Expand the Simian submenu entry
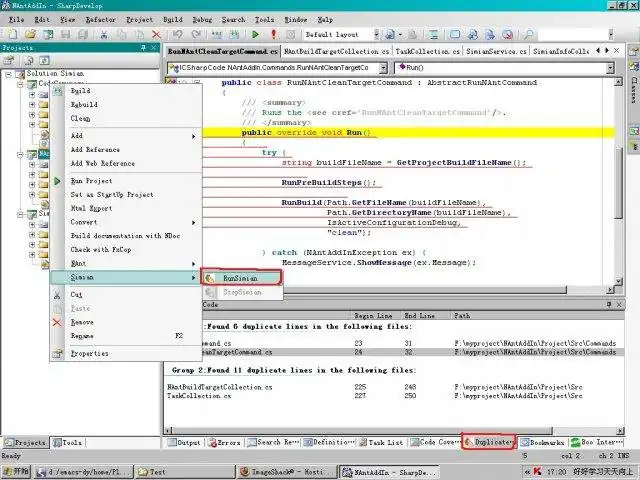The height and width of the screenshot is (480, 640). pos(125,278)
